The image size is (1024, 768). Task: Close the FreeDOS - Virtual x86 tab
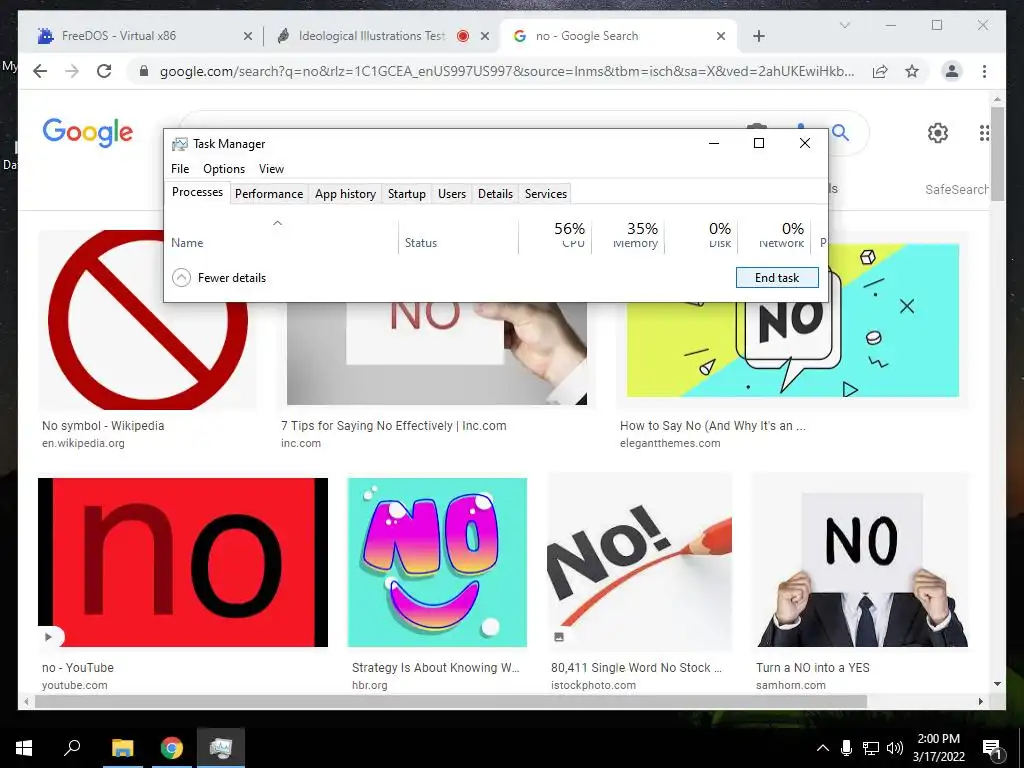248,36
